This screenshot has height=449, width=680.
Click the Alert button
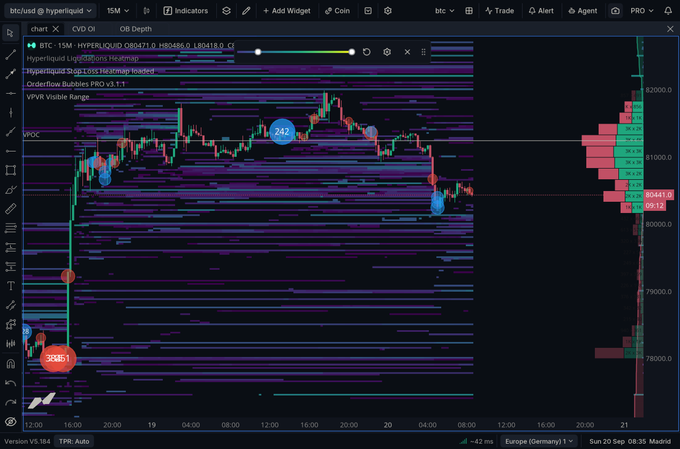point(541,11)
